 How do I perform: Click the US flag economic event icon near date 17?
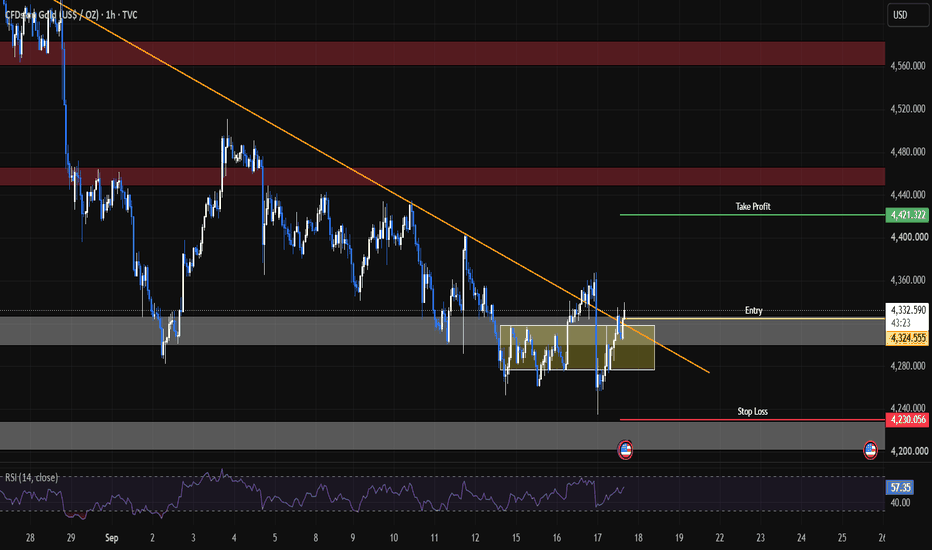[625, 450]
